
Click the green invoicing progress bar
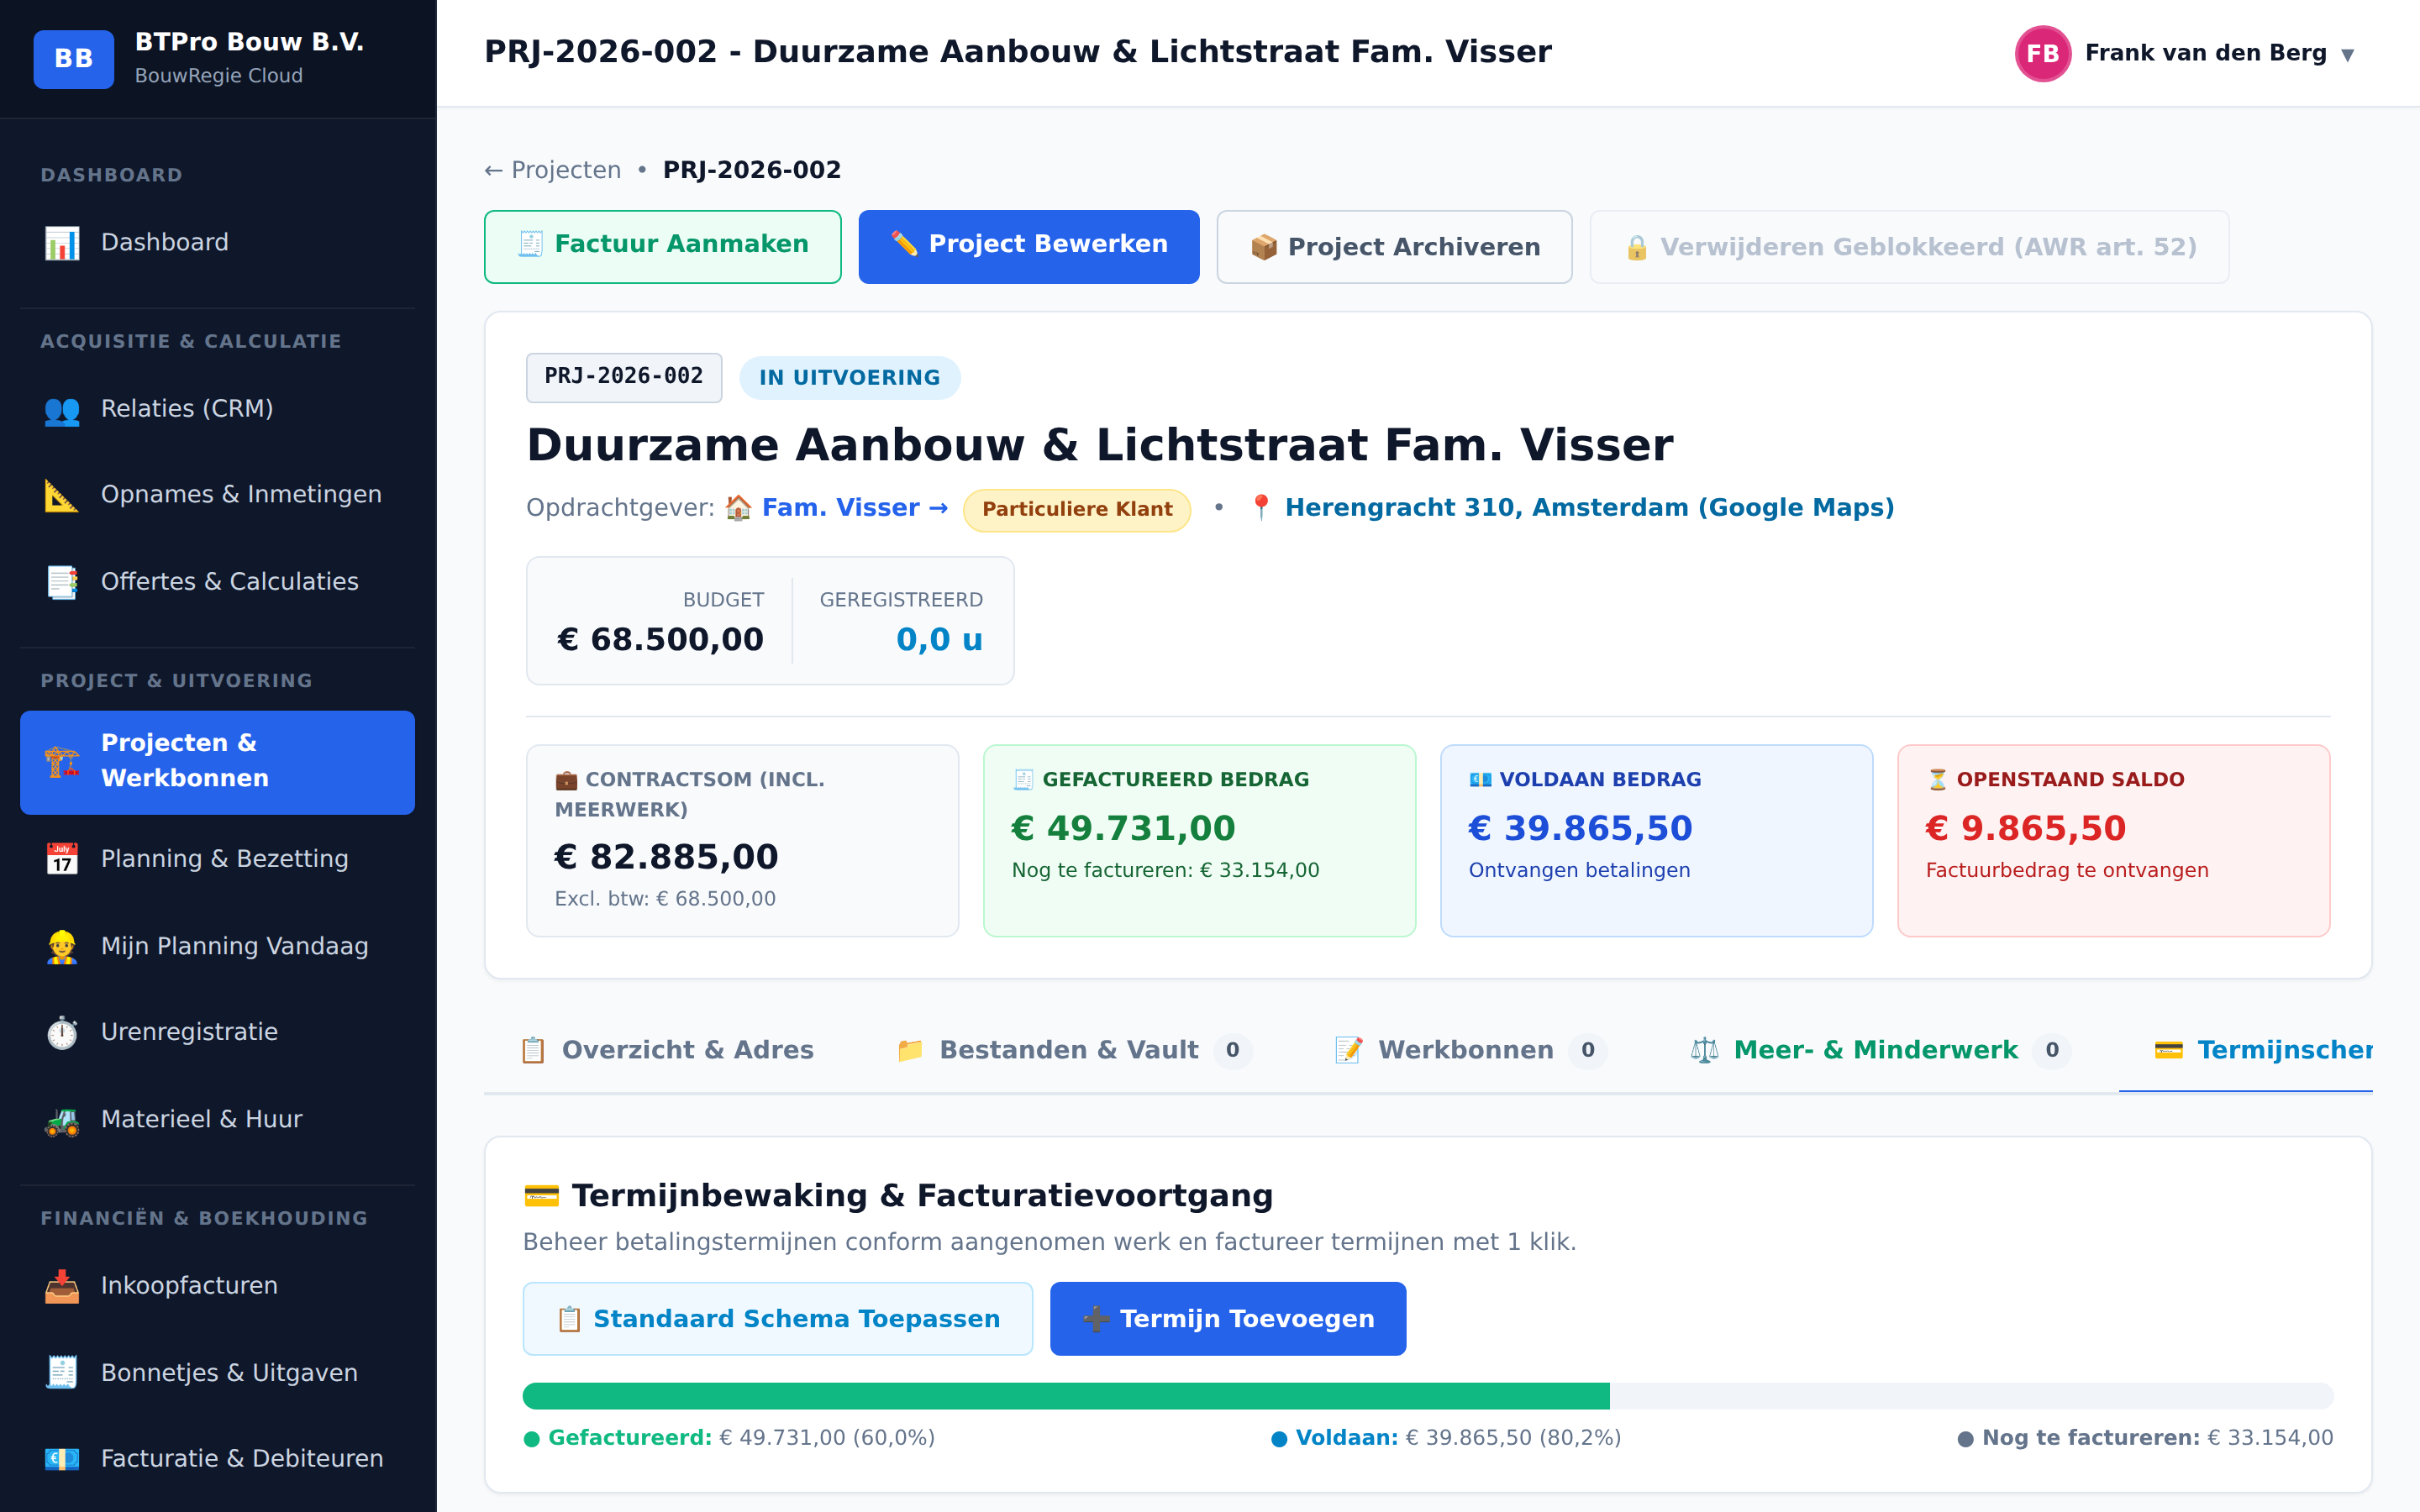click(1066, 1396)
